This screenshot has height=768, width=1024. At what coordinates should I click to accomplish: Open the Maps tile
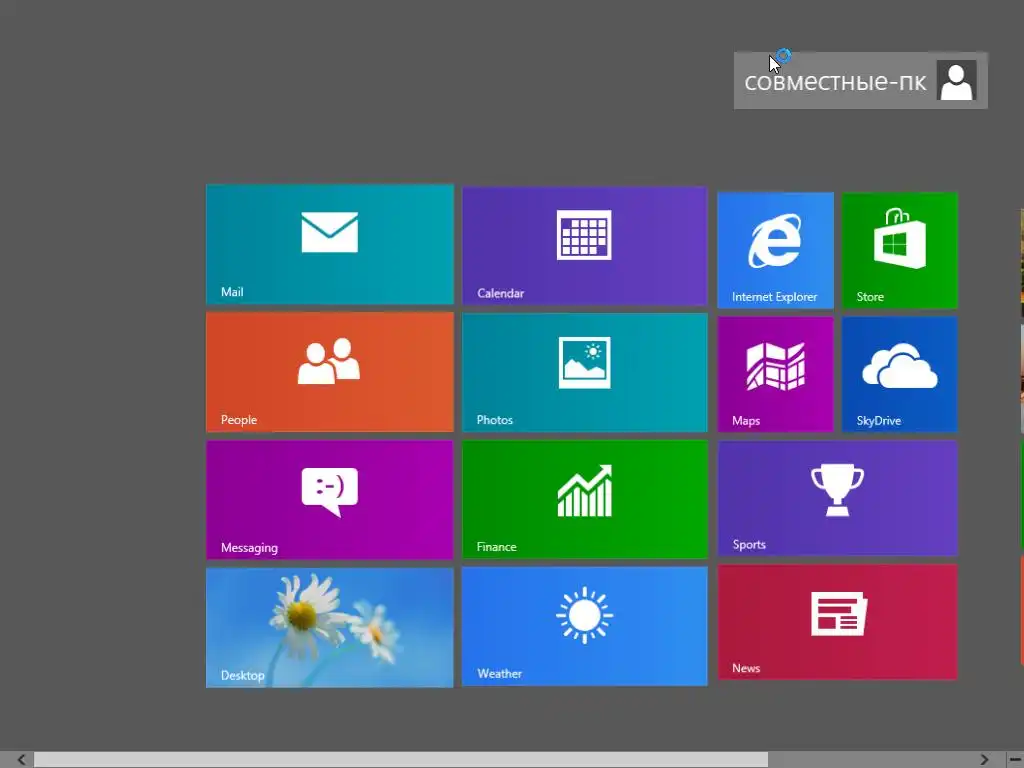(775, 374)
